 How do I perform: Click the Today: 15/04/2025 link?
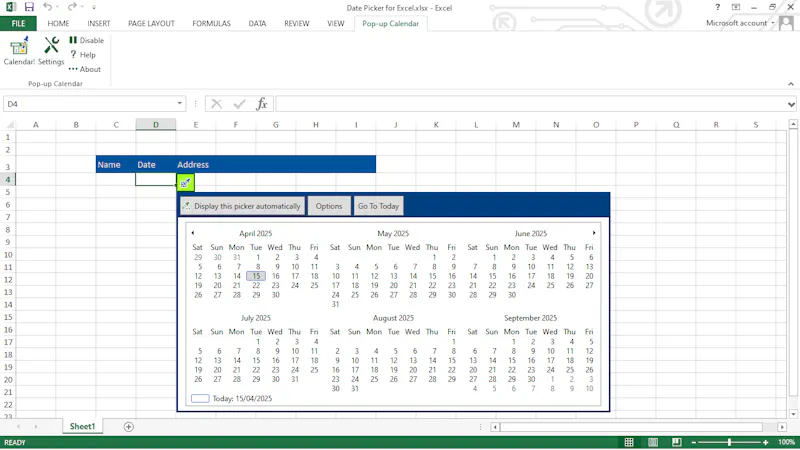[242, 398]
